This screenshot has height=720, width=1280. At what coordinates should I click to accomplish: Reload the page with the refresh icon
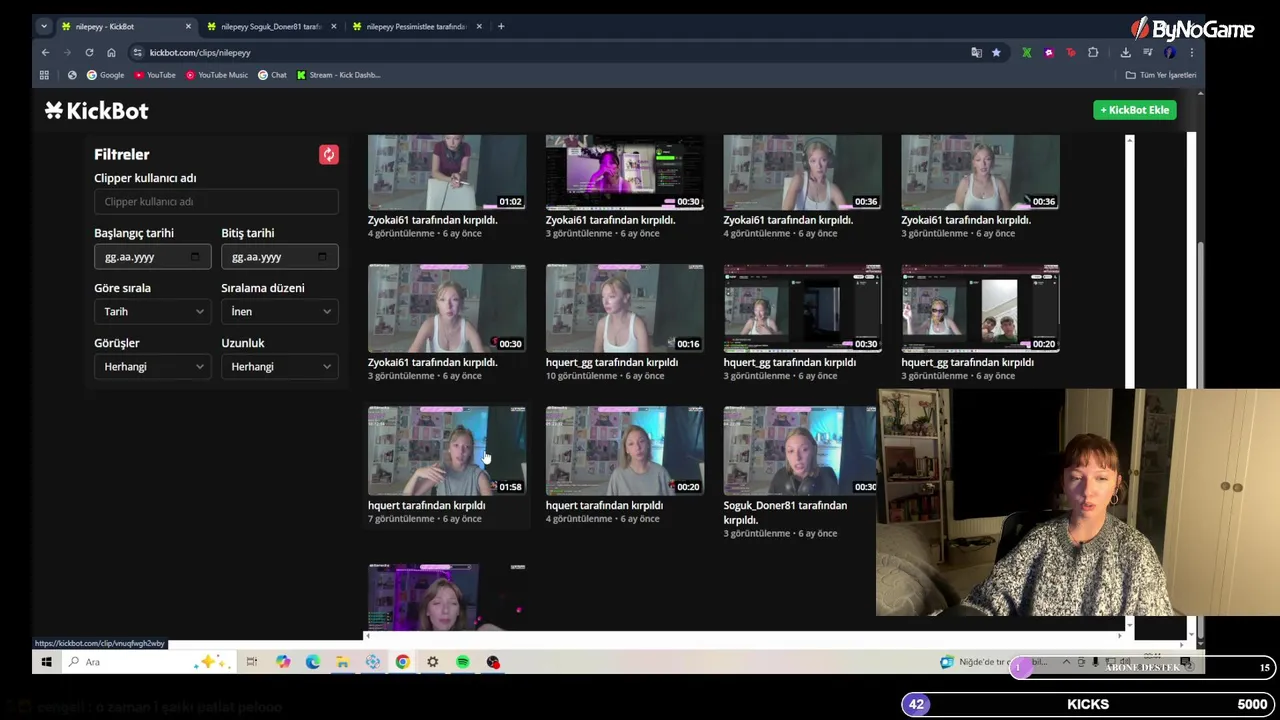[89, 52]
